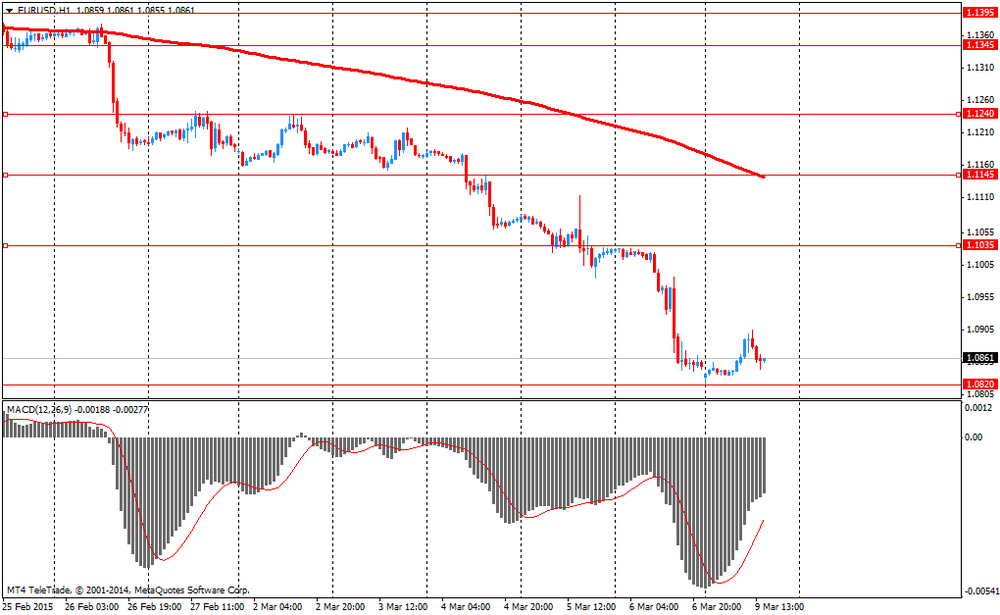This screenshot has width=1000, height=615.
Task: Click the 0.00 MACD zero level value
Action: point(974,438)
